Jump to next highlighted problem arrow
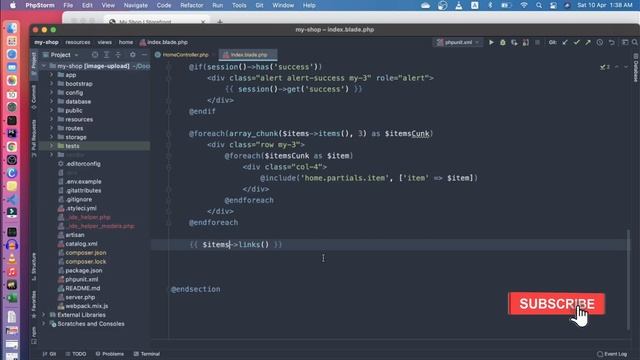 point(626,67)
